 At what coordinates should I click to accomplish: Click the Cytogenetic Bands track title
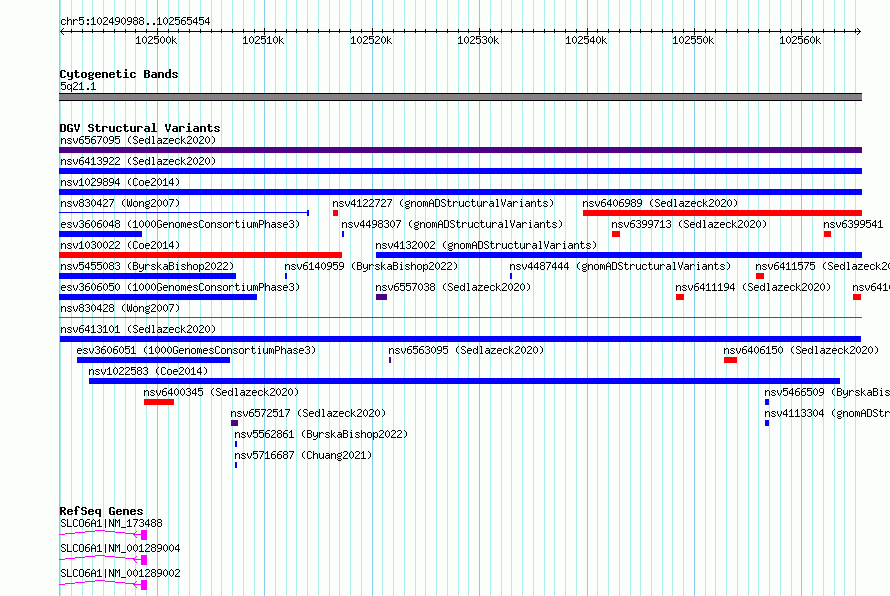pyautogui.click(x=119, y=74)
